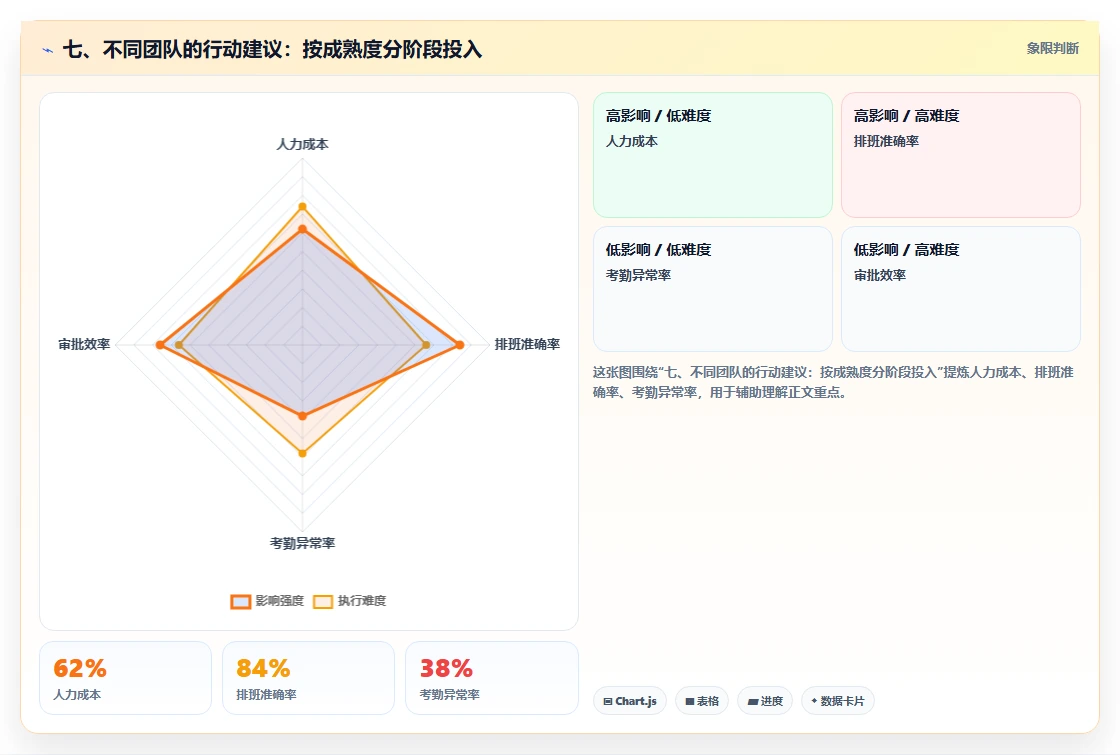Click the 数据卡片 tag chip
Viewport: 1120px width, 755px height.
click(838, 701)
